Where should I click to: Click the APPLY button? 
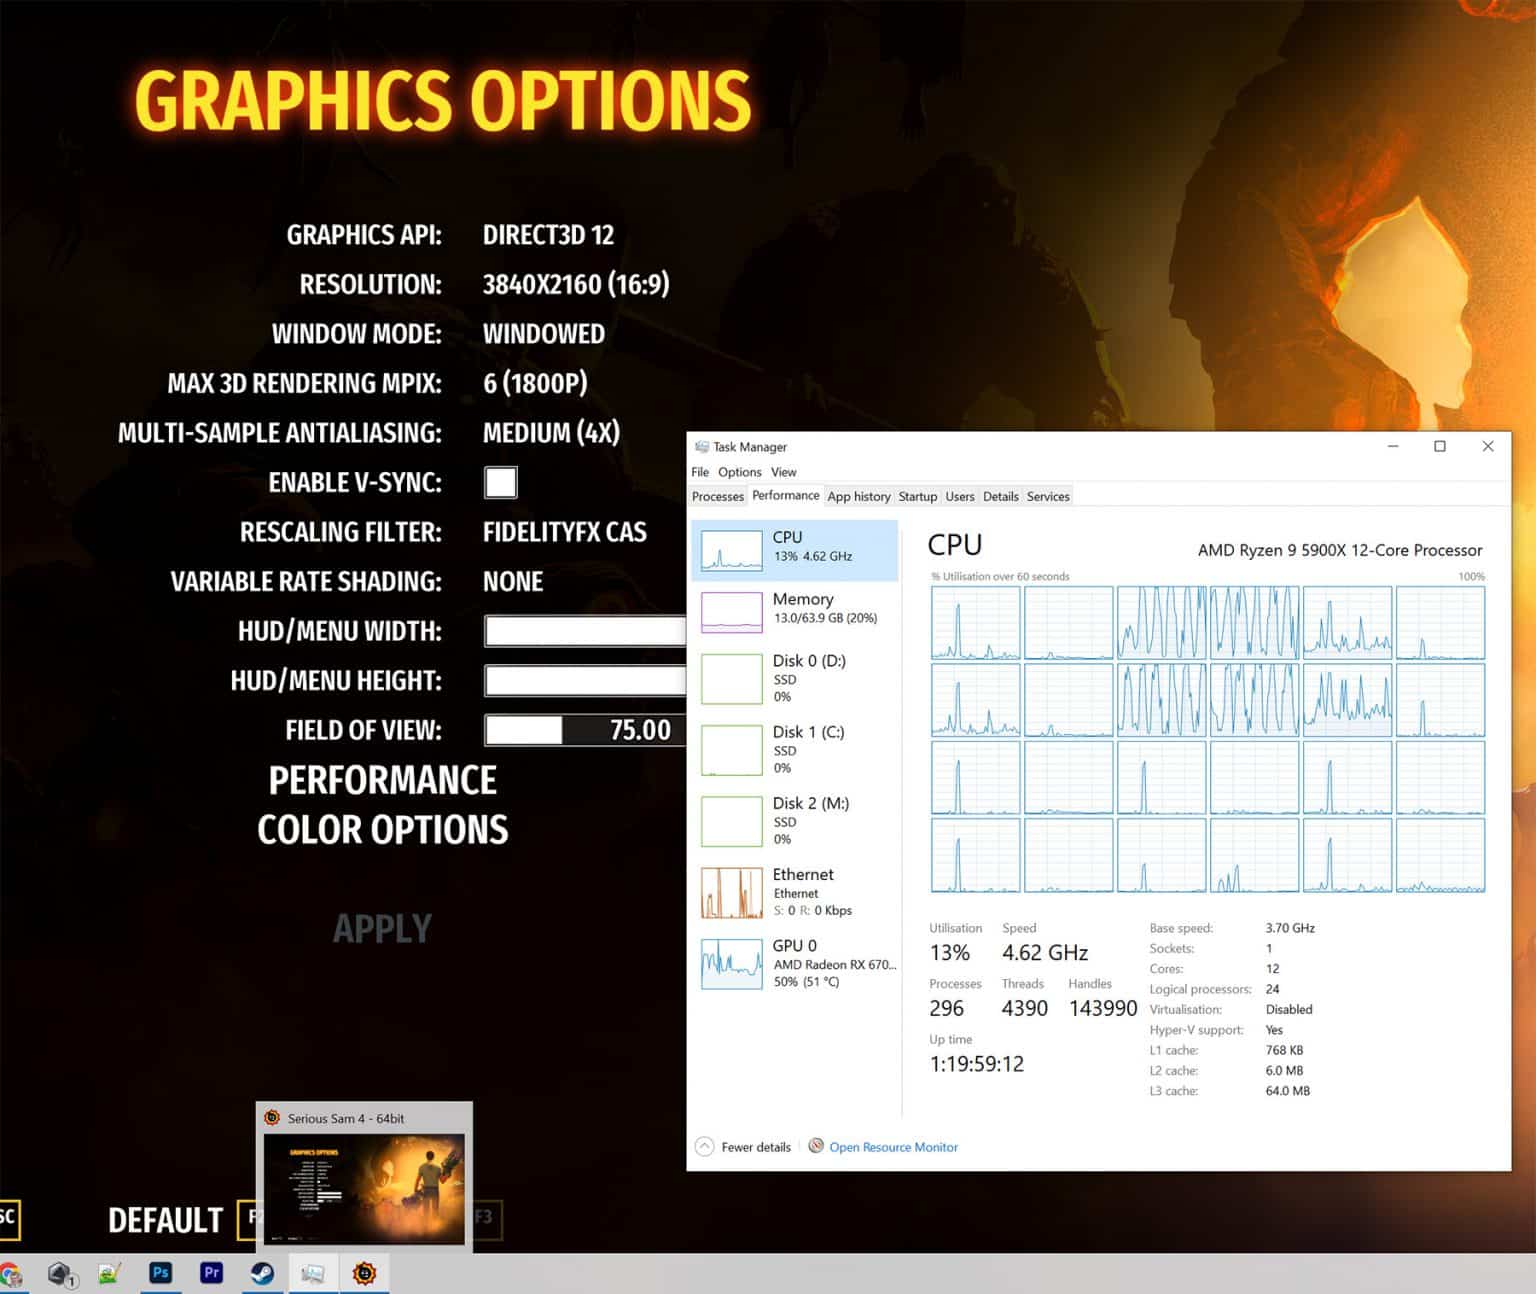383,928
